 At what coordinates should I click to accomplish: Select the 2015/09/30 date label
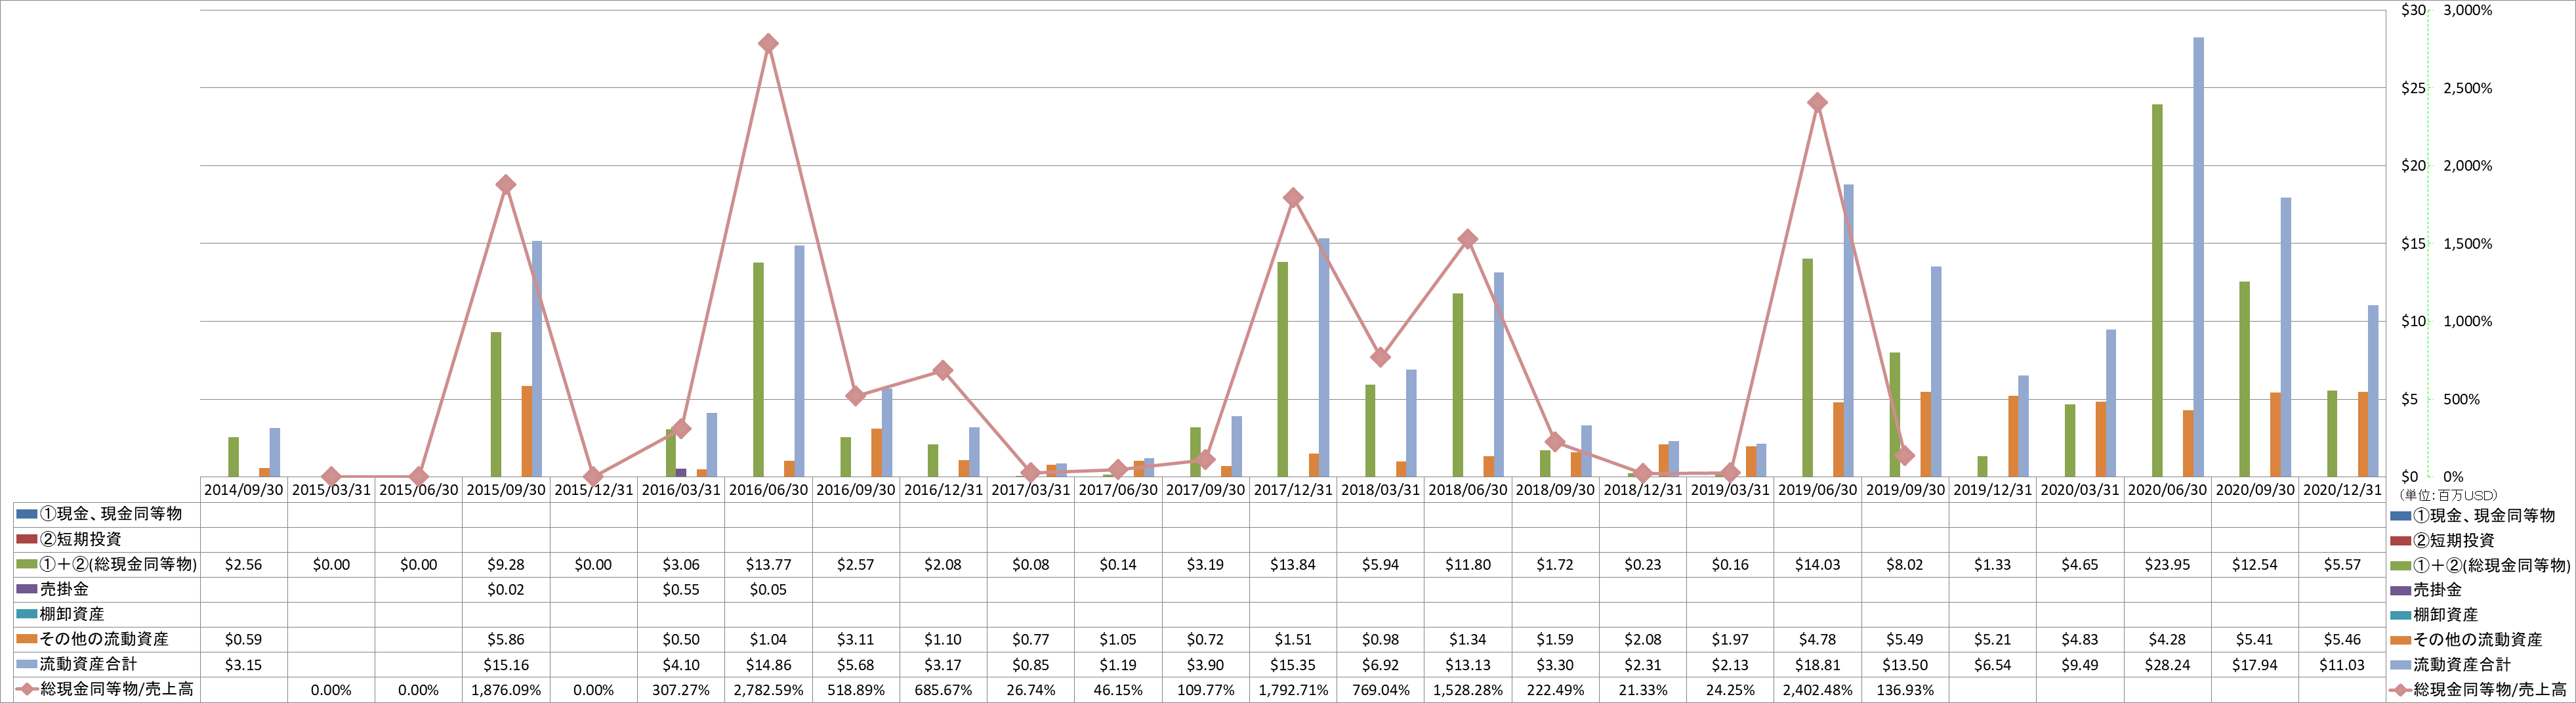[506, 490]
